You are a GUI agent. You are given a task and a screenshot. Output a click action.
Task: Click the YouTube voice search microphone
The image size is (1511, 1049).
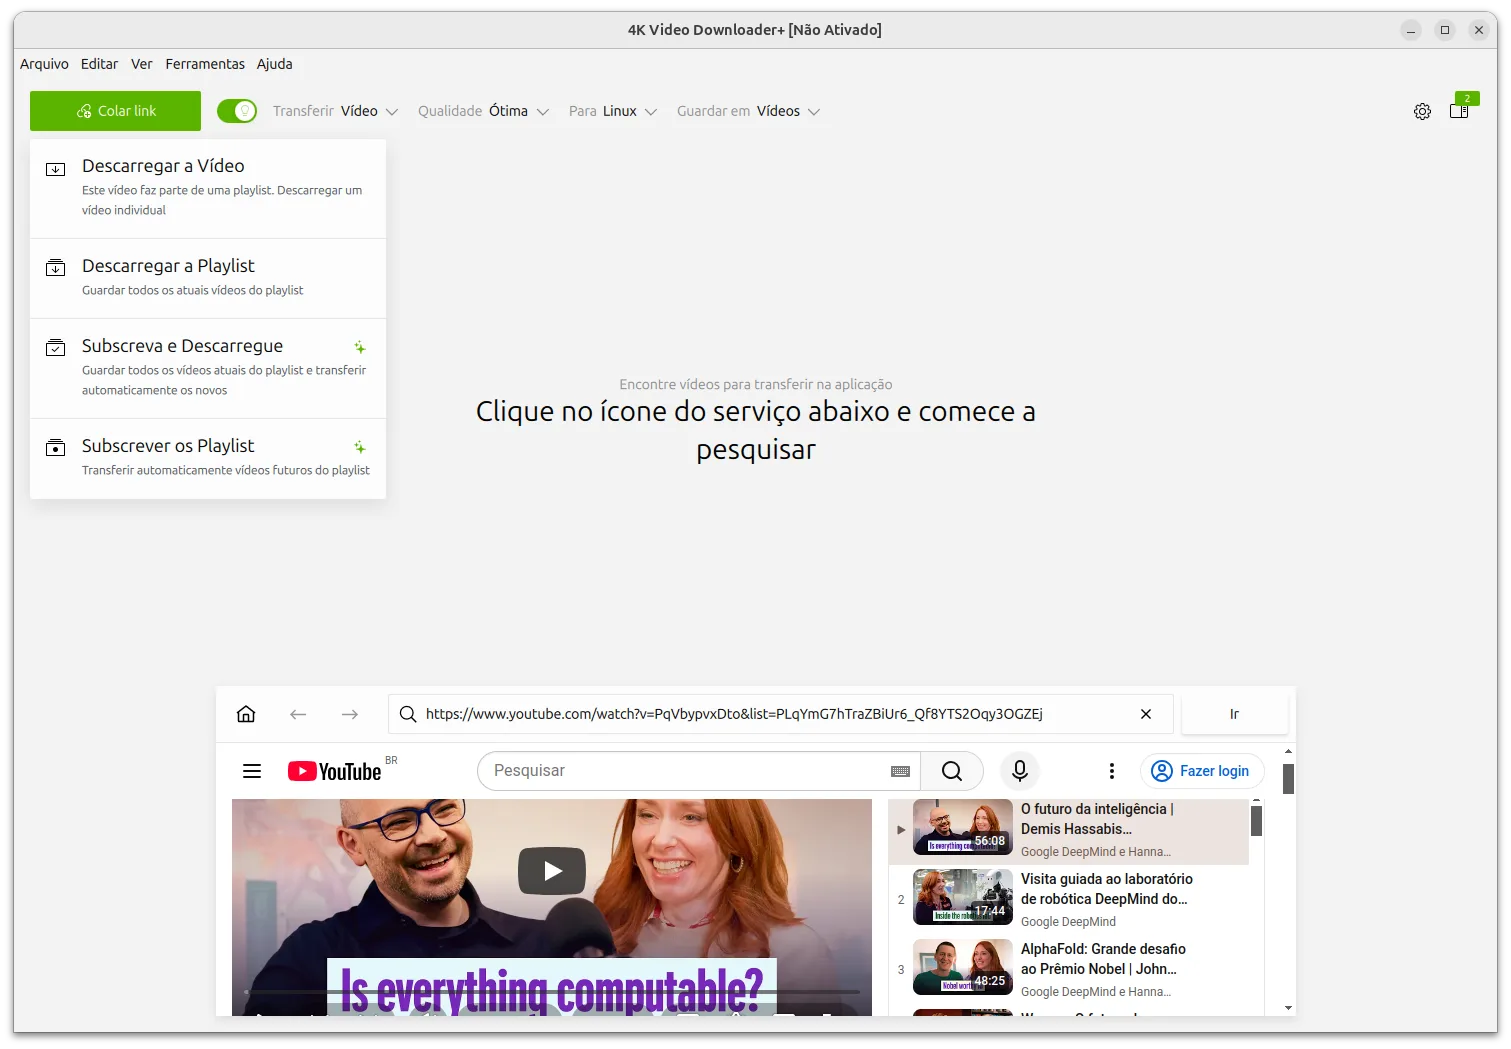(x=1019, y=771)
